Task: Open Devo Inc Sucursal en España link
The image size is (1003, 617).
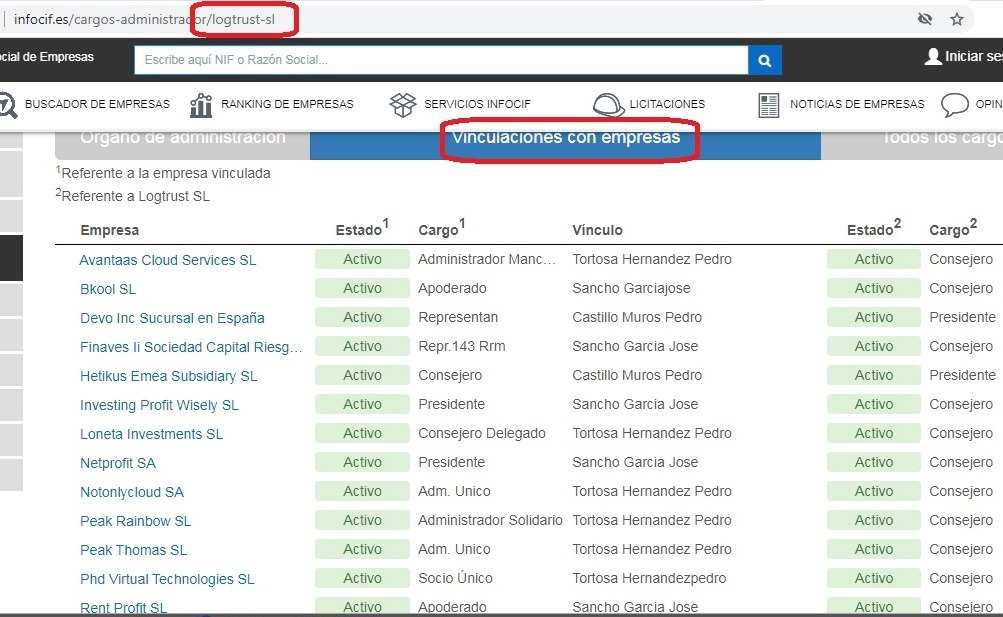Action: (172, 318)
